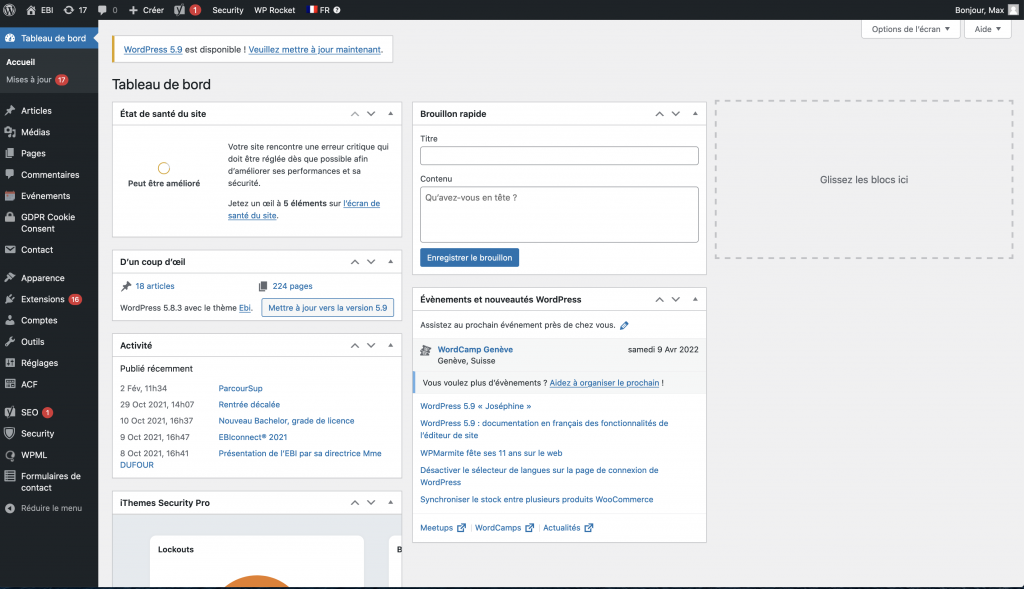Click the Réglages sliders icon in sidebar
Viewport: 1024px width, 589px height.
[10, 362]
